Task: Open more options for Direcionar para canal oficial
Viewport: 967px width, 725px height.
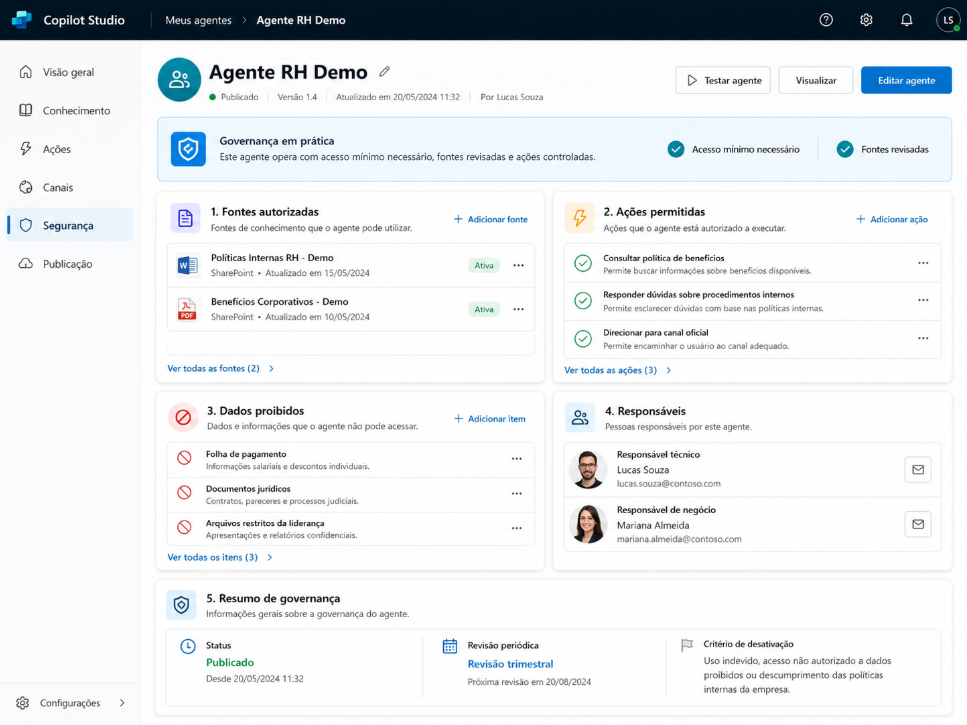Action: pyautogui.click(x=923, y=338)
